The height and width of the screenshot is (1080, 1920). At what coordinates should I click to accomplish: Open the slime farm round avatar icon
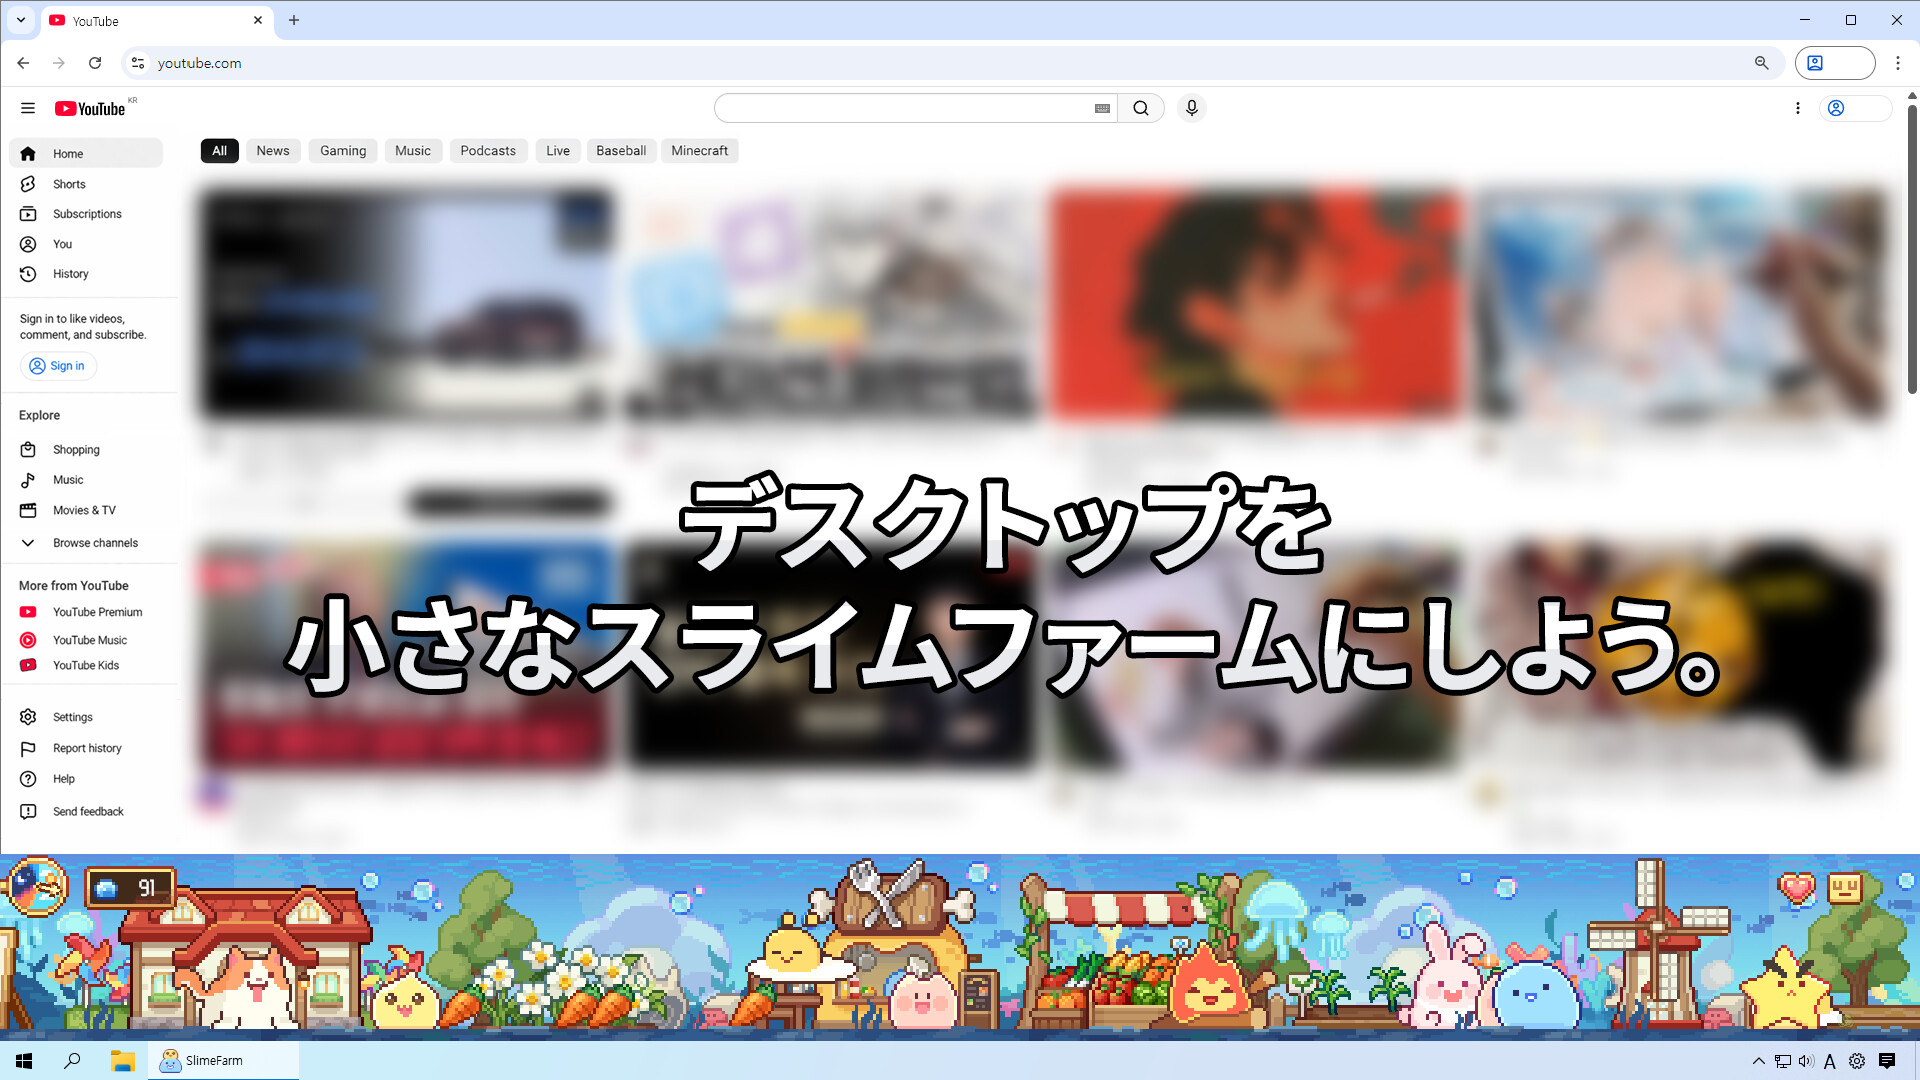click(x=36, y=887)
